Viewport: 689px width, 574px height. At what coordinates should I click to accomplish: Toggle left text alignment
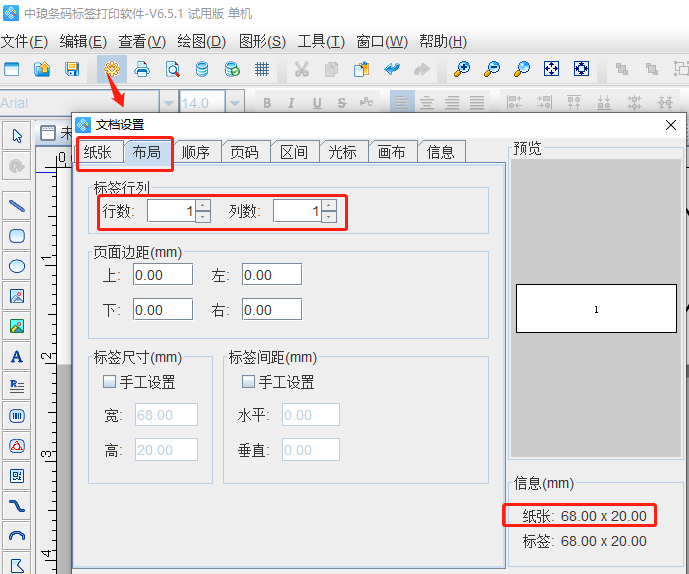(x=402, y=103)
